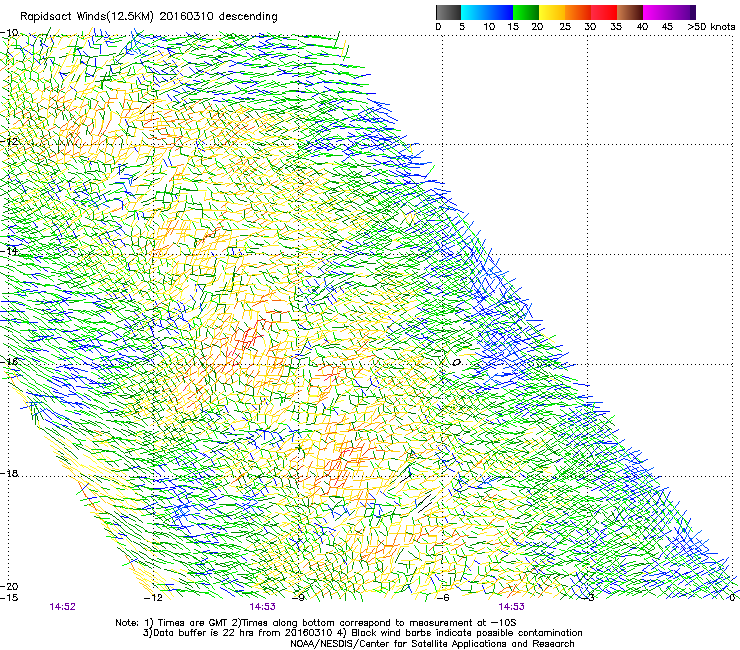The image size is (740, 650).
Task: Click the "-6" longitude axis label
Action: pyautogui.click(x=442, y=598)
